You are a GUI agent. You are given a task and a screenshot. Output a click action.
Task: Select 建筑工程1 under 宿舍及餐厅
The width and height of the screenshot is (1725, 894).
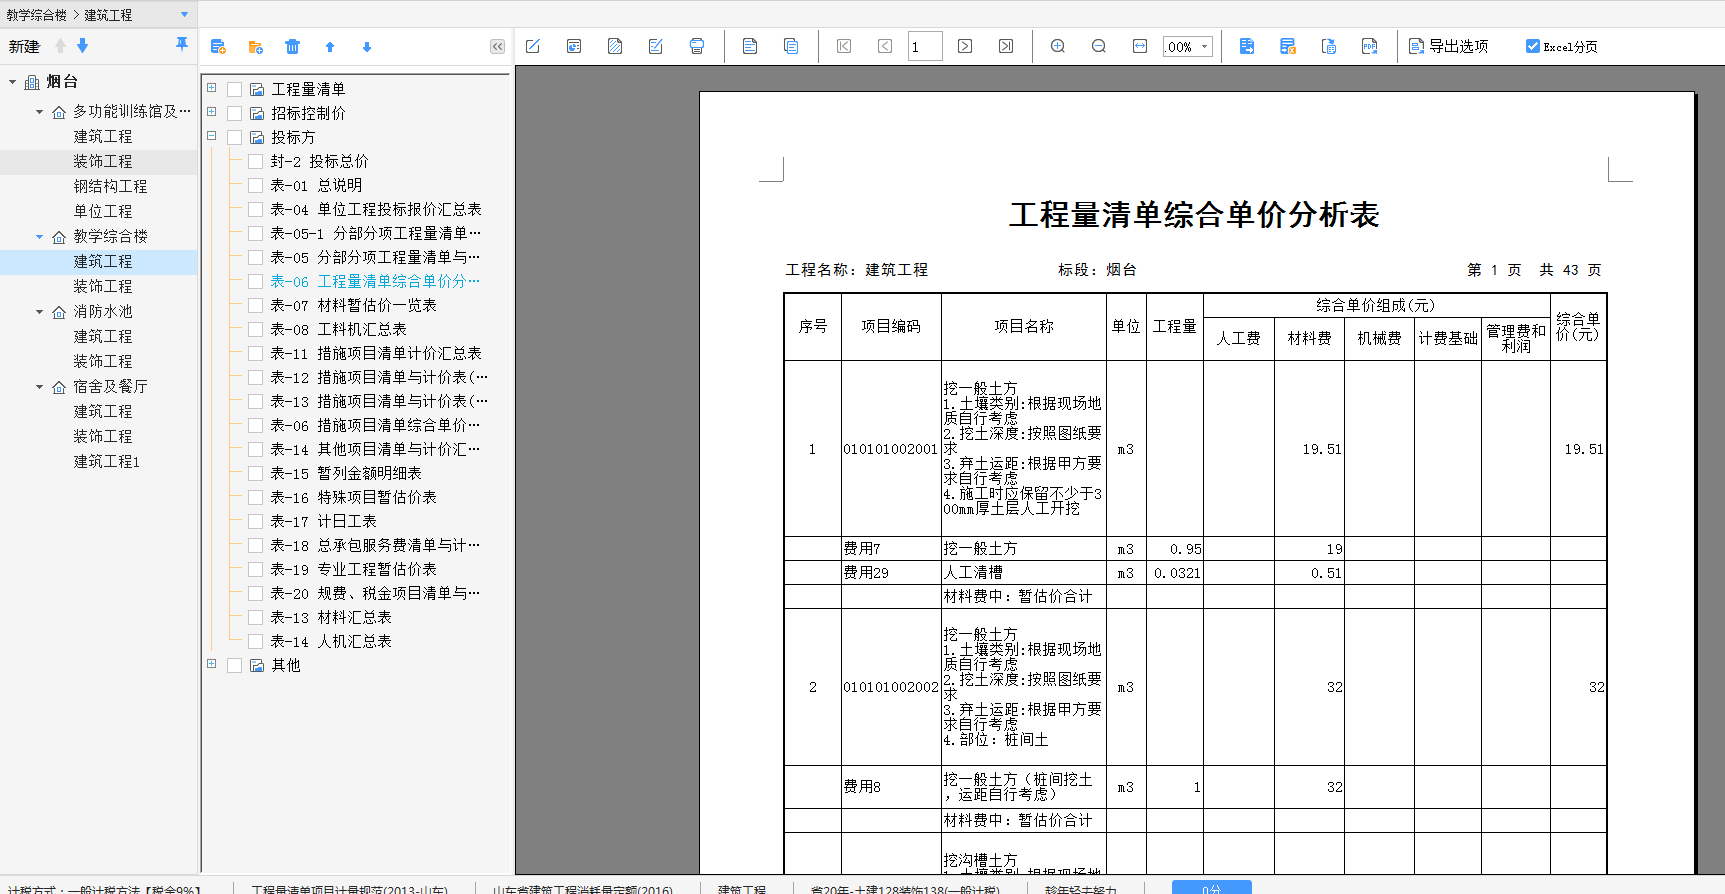click(107, 461)
